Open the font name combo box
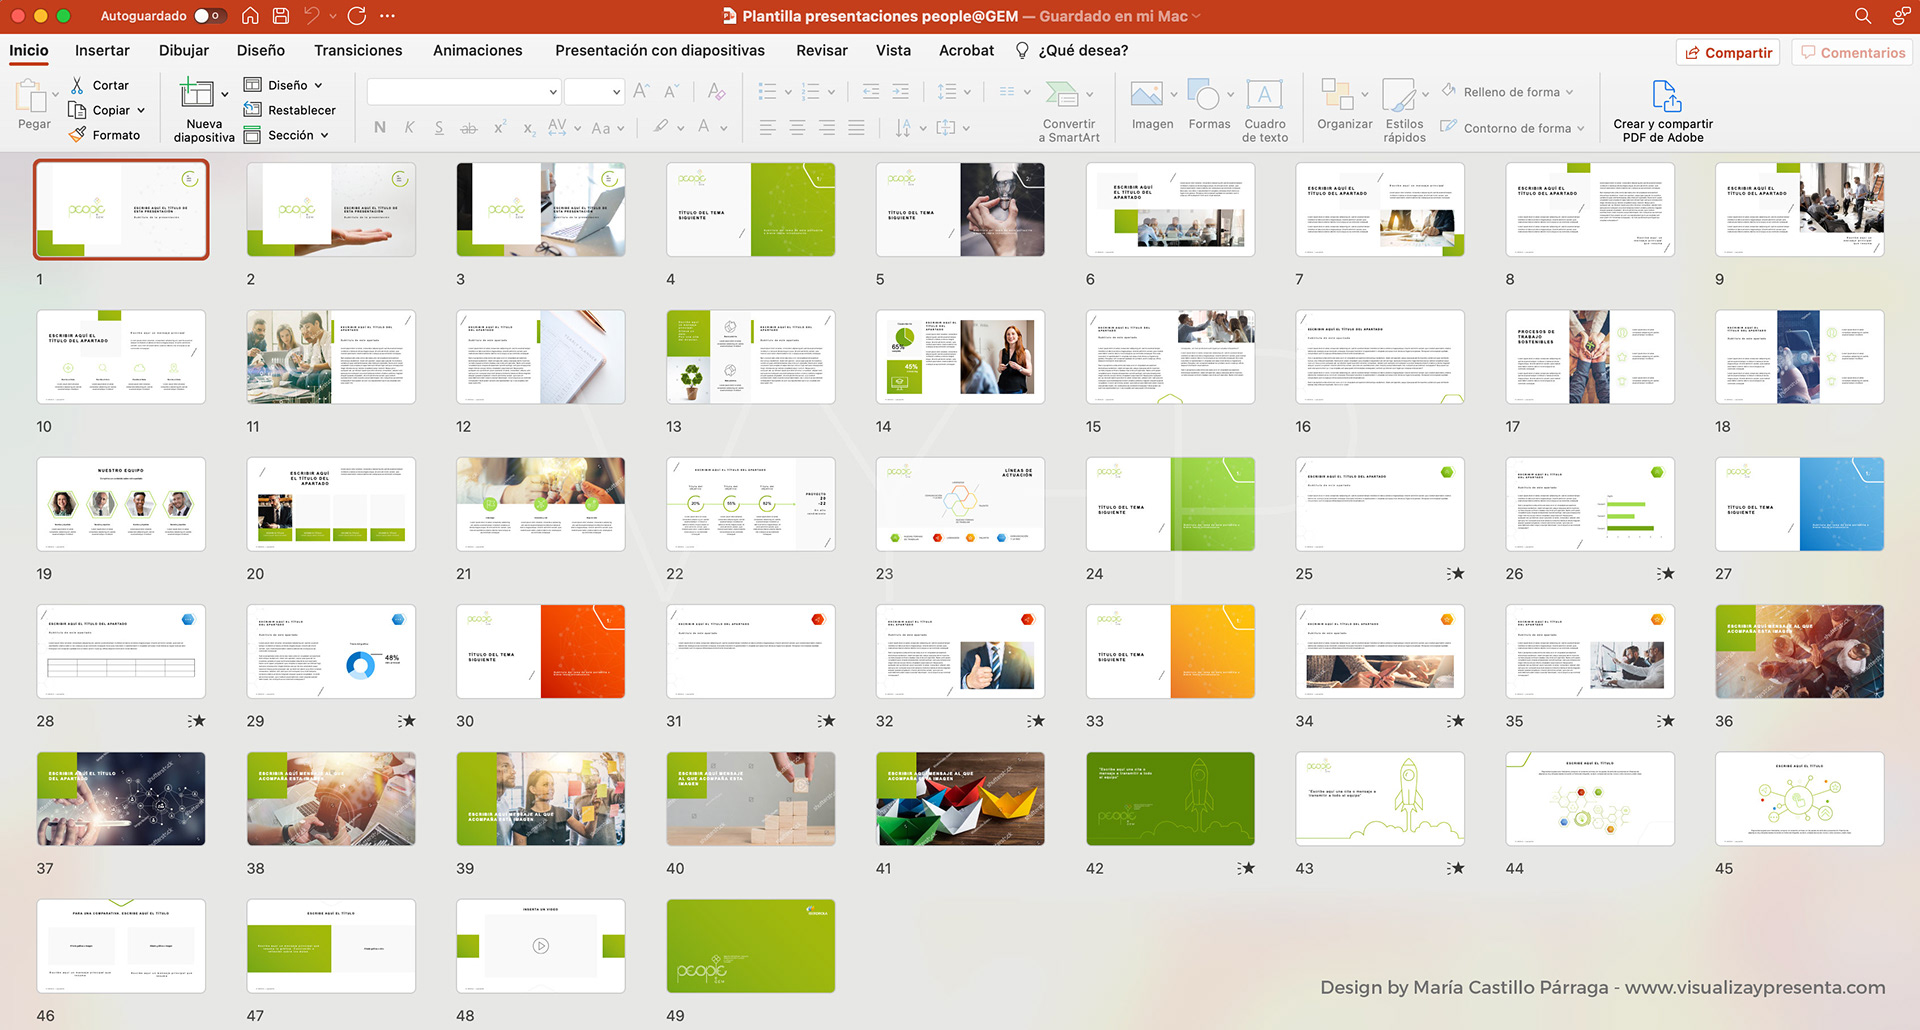1920x1030 pixels. [x=463, y=92]
